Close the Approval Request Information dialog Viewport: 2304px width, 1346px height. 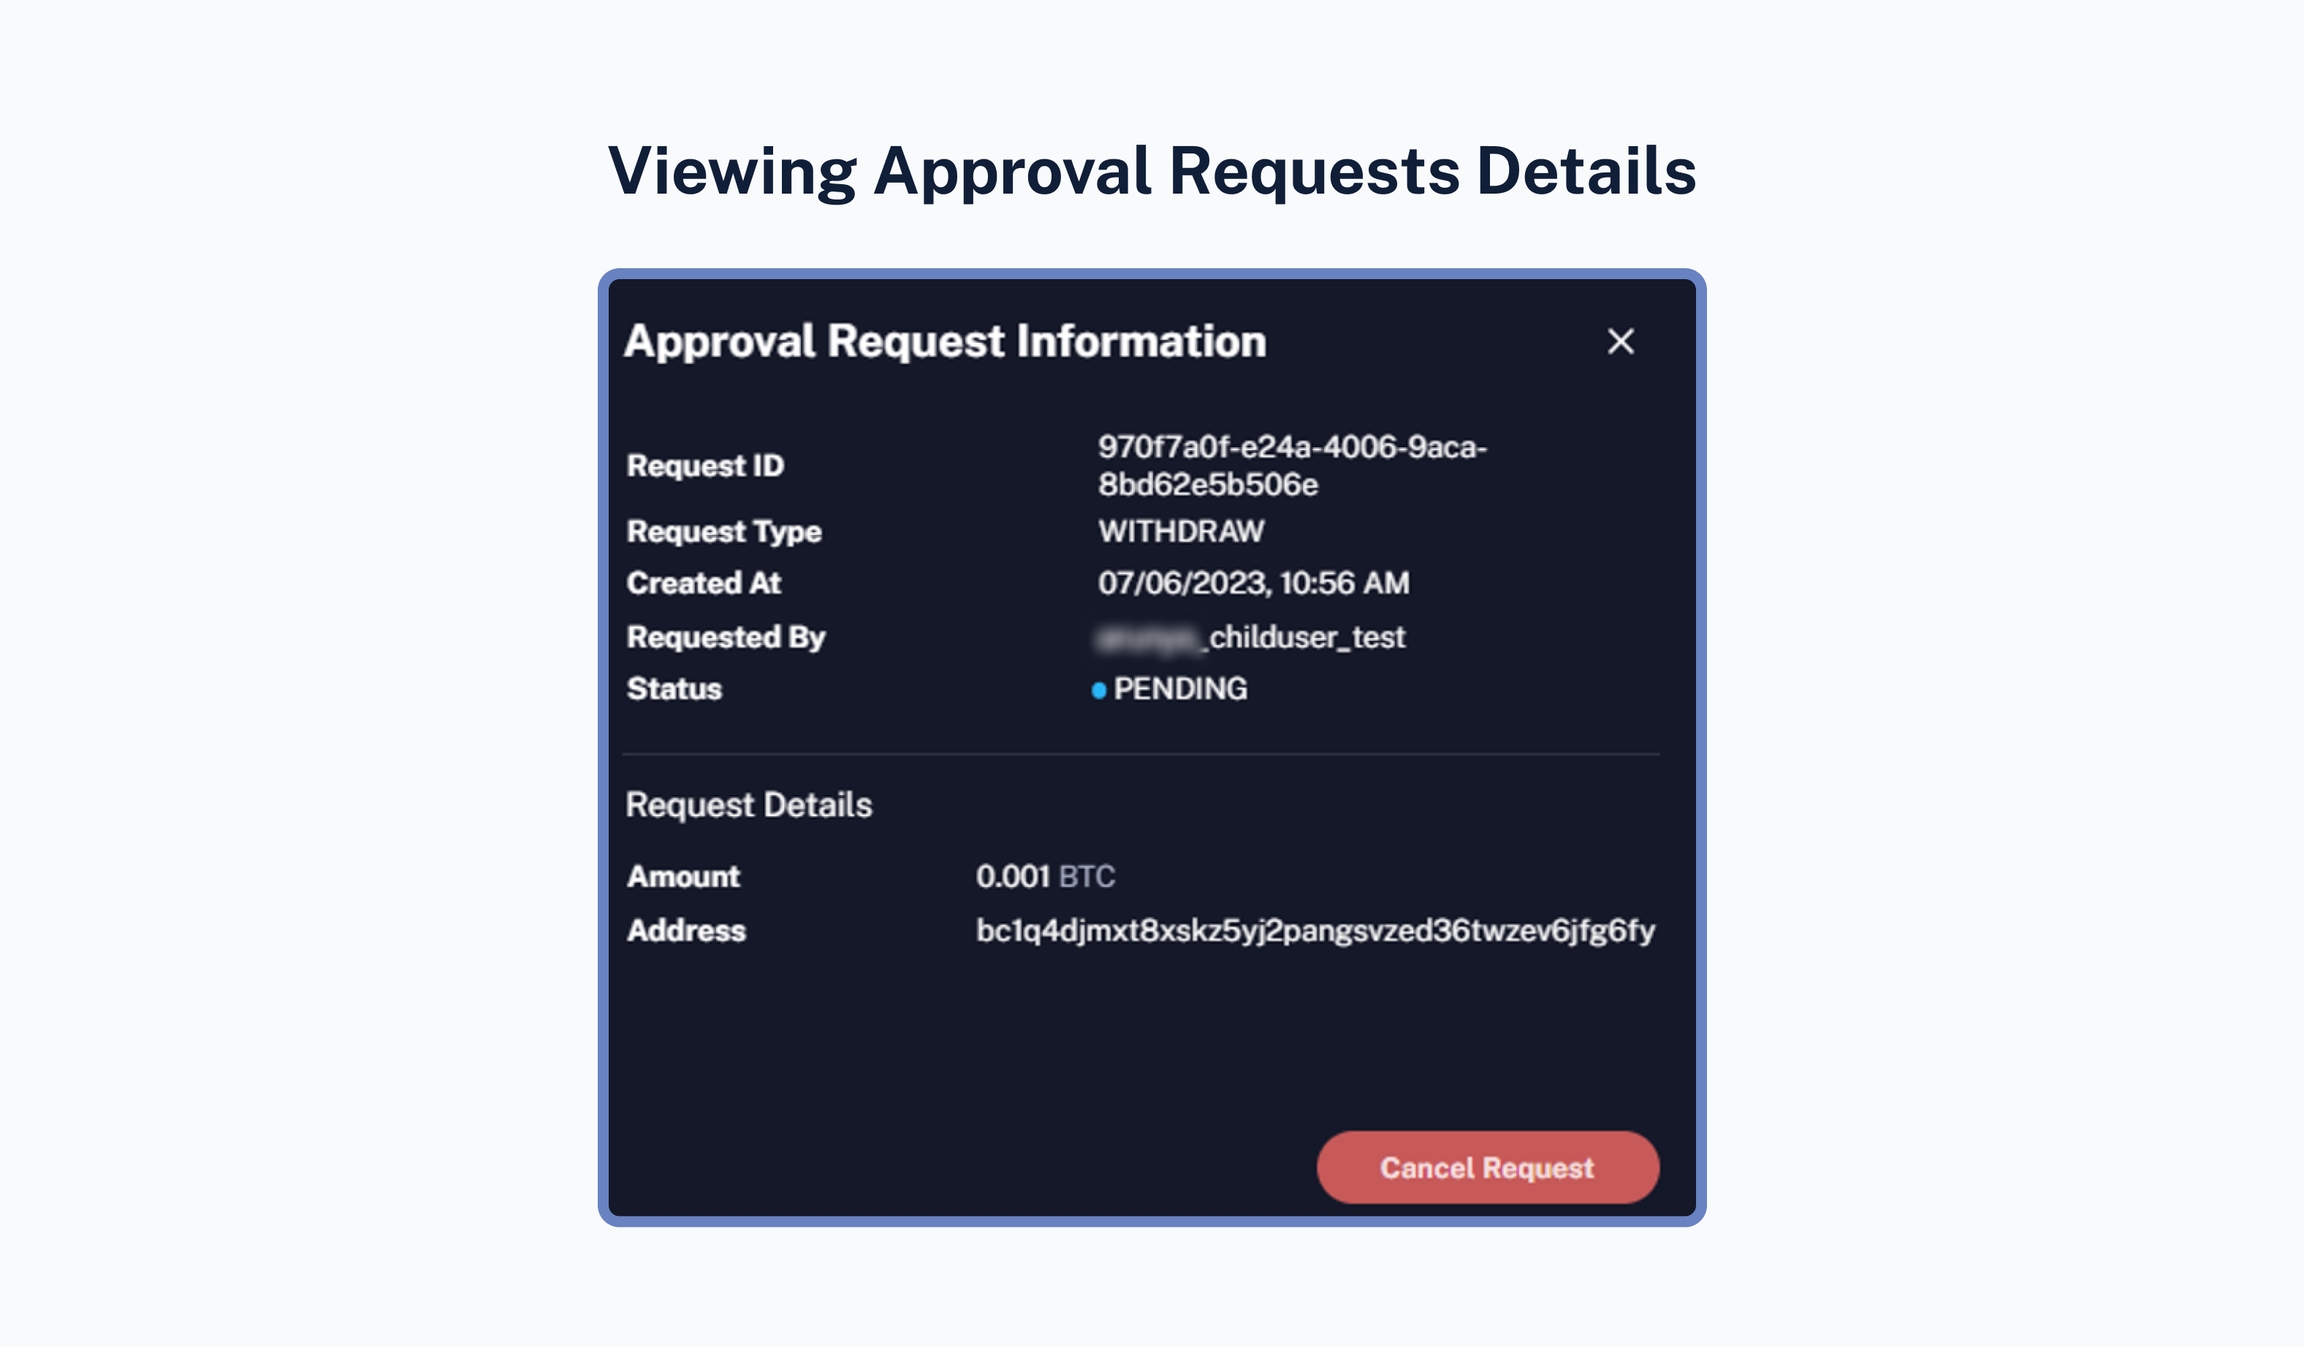click(x=1620, y=342)
